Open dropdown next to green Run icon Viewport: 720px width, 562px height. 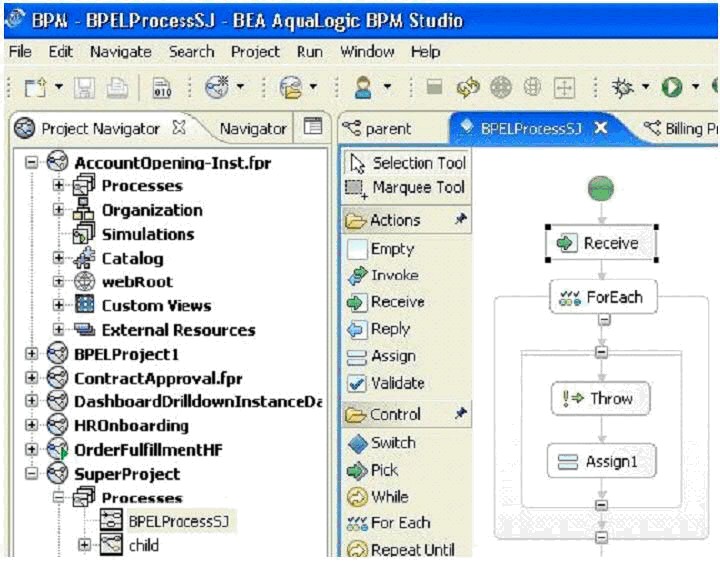695,86
